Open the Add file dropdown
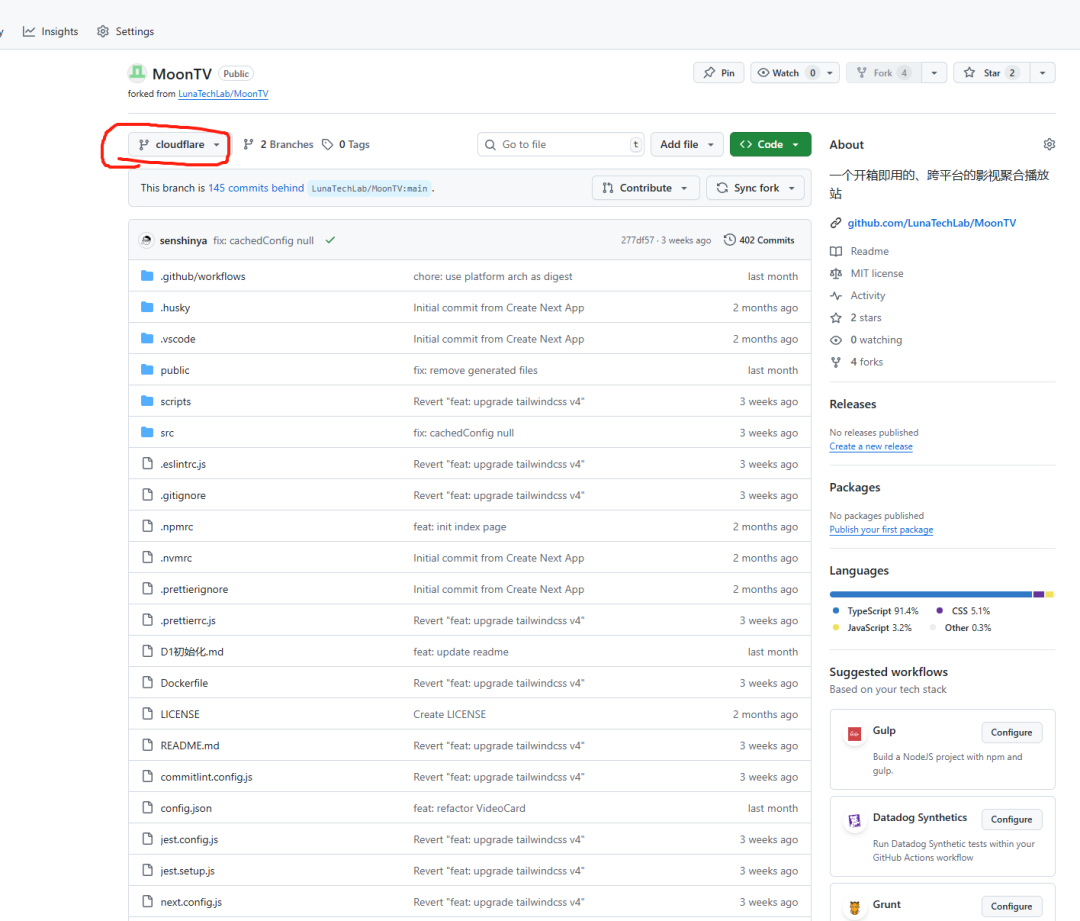The height and width of the screenshot is (921, 1080). click(x=686, y=145)
